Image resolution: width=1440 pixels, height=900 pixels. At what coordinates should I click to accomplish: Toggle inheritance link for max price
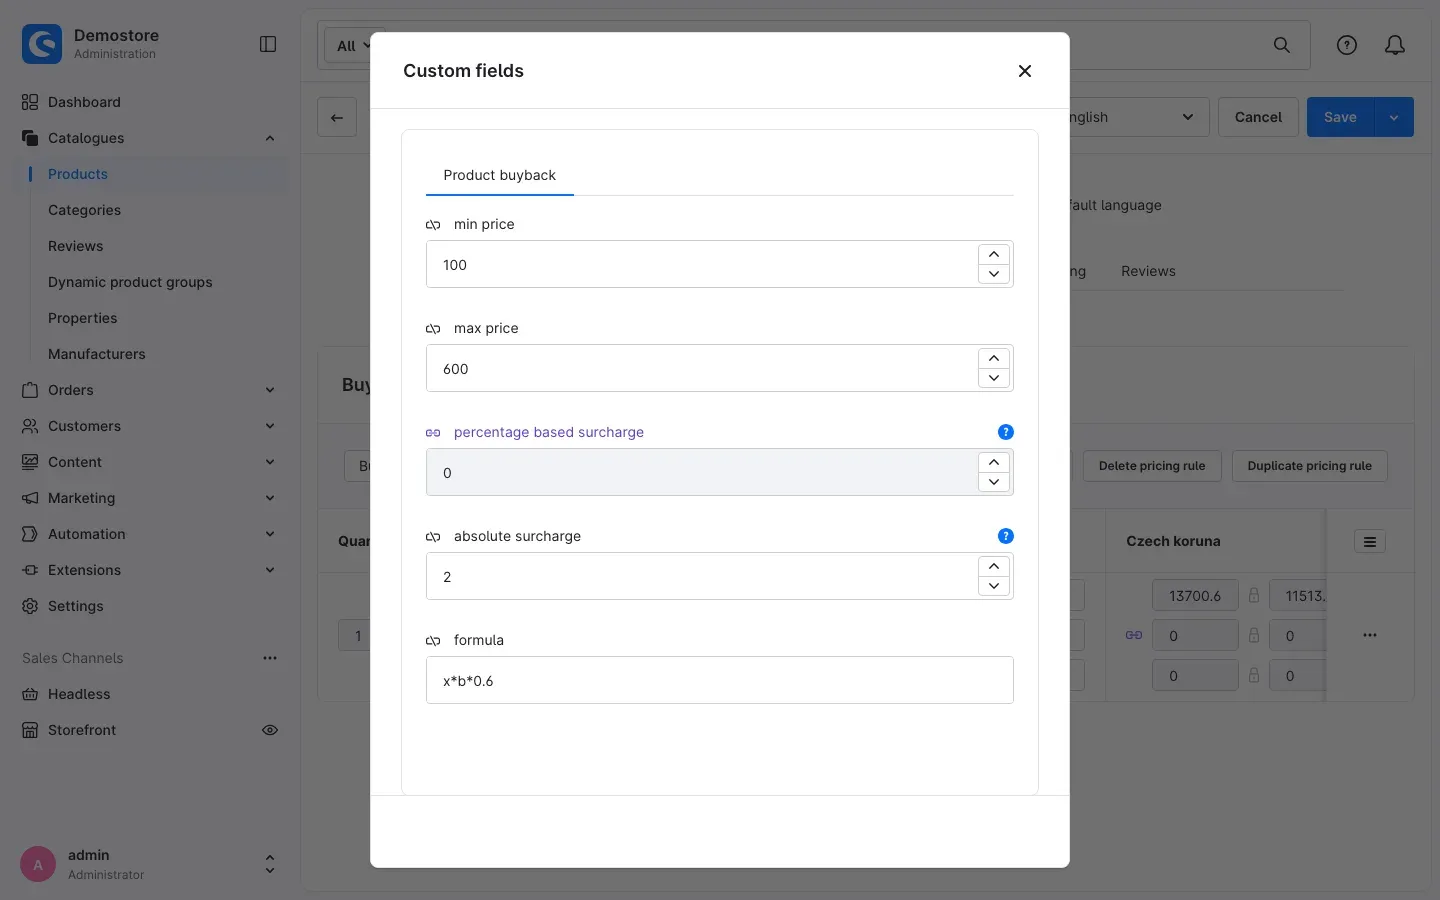(x=433, y=329)
